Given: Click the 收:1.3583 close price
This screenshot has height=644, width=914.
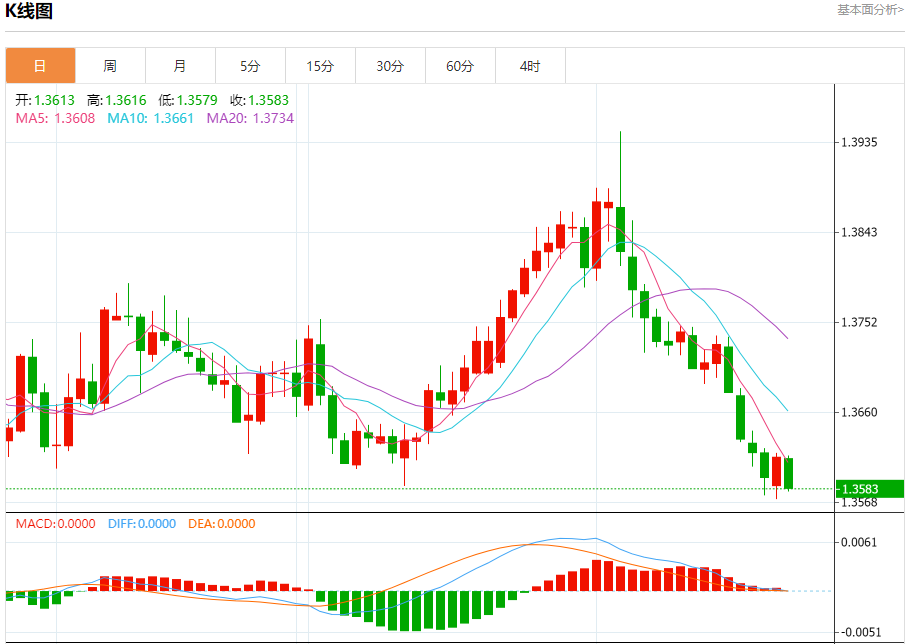Looking at the screenshot, I should pyautogui.click(x=259, y=100).
